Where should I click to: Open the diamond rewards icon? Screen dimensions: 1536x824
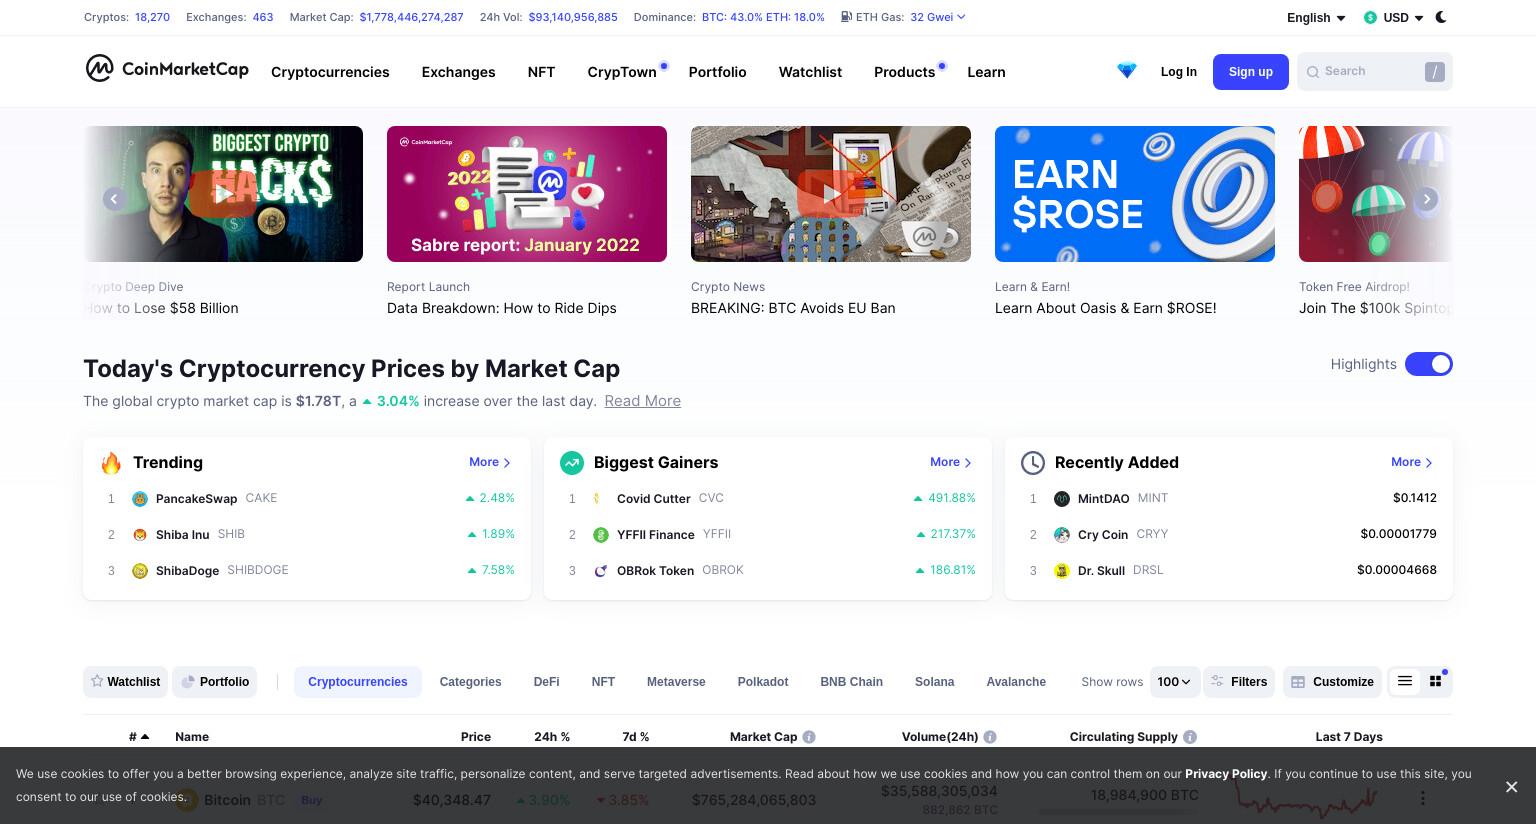[x=1127, y=71]
